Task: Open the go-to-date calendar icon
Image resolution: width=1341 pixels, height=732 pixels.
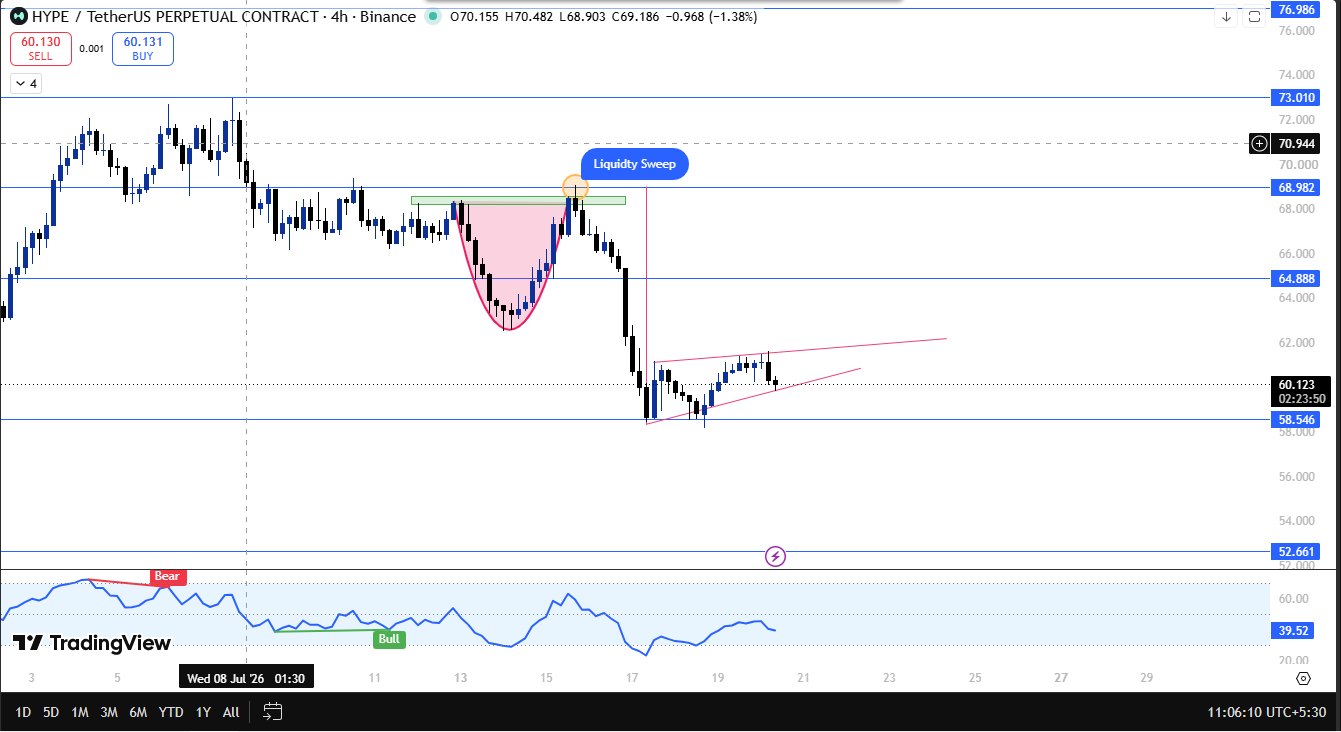Action: 272,712
